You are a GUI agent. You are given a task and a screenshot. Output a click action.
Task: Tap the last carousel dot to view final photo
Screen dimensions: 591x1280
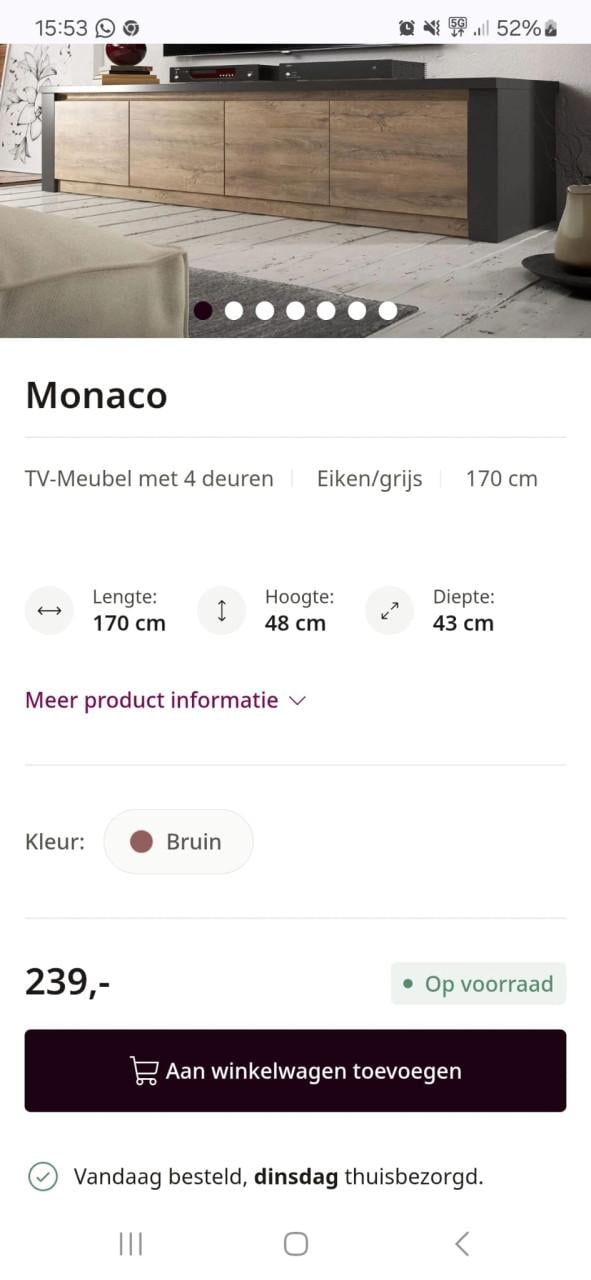pos(387,310)
